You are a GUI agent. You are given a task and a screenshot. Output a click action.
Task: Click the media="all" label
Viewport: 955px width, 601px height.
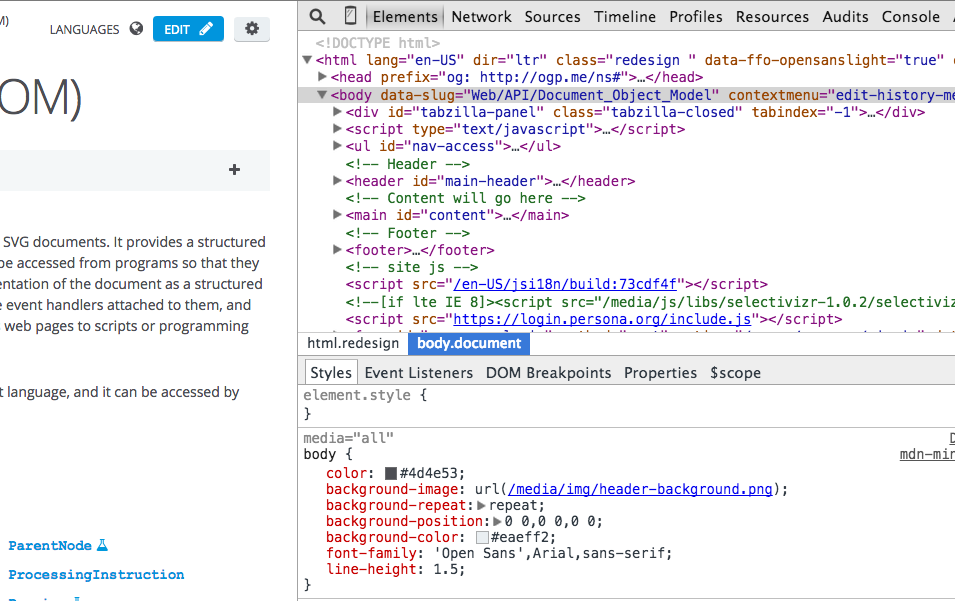[348, 438]
